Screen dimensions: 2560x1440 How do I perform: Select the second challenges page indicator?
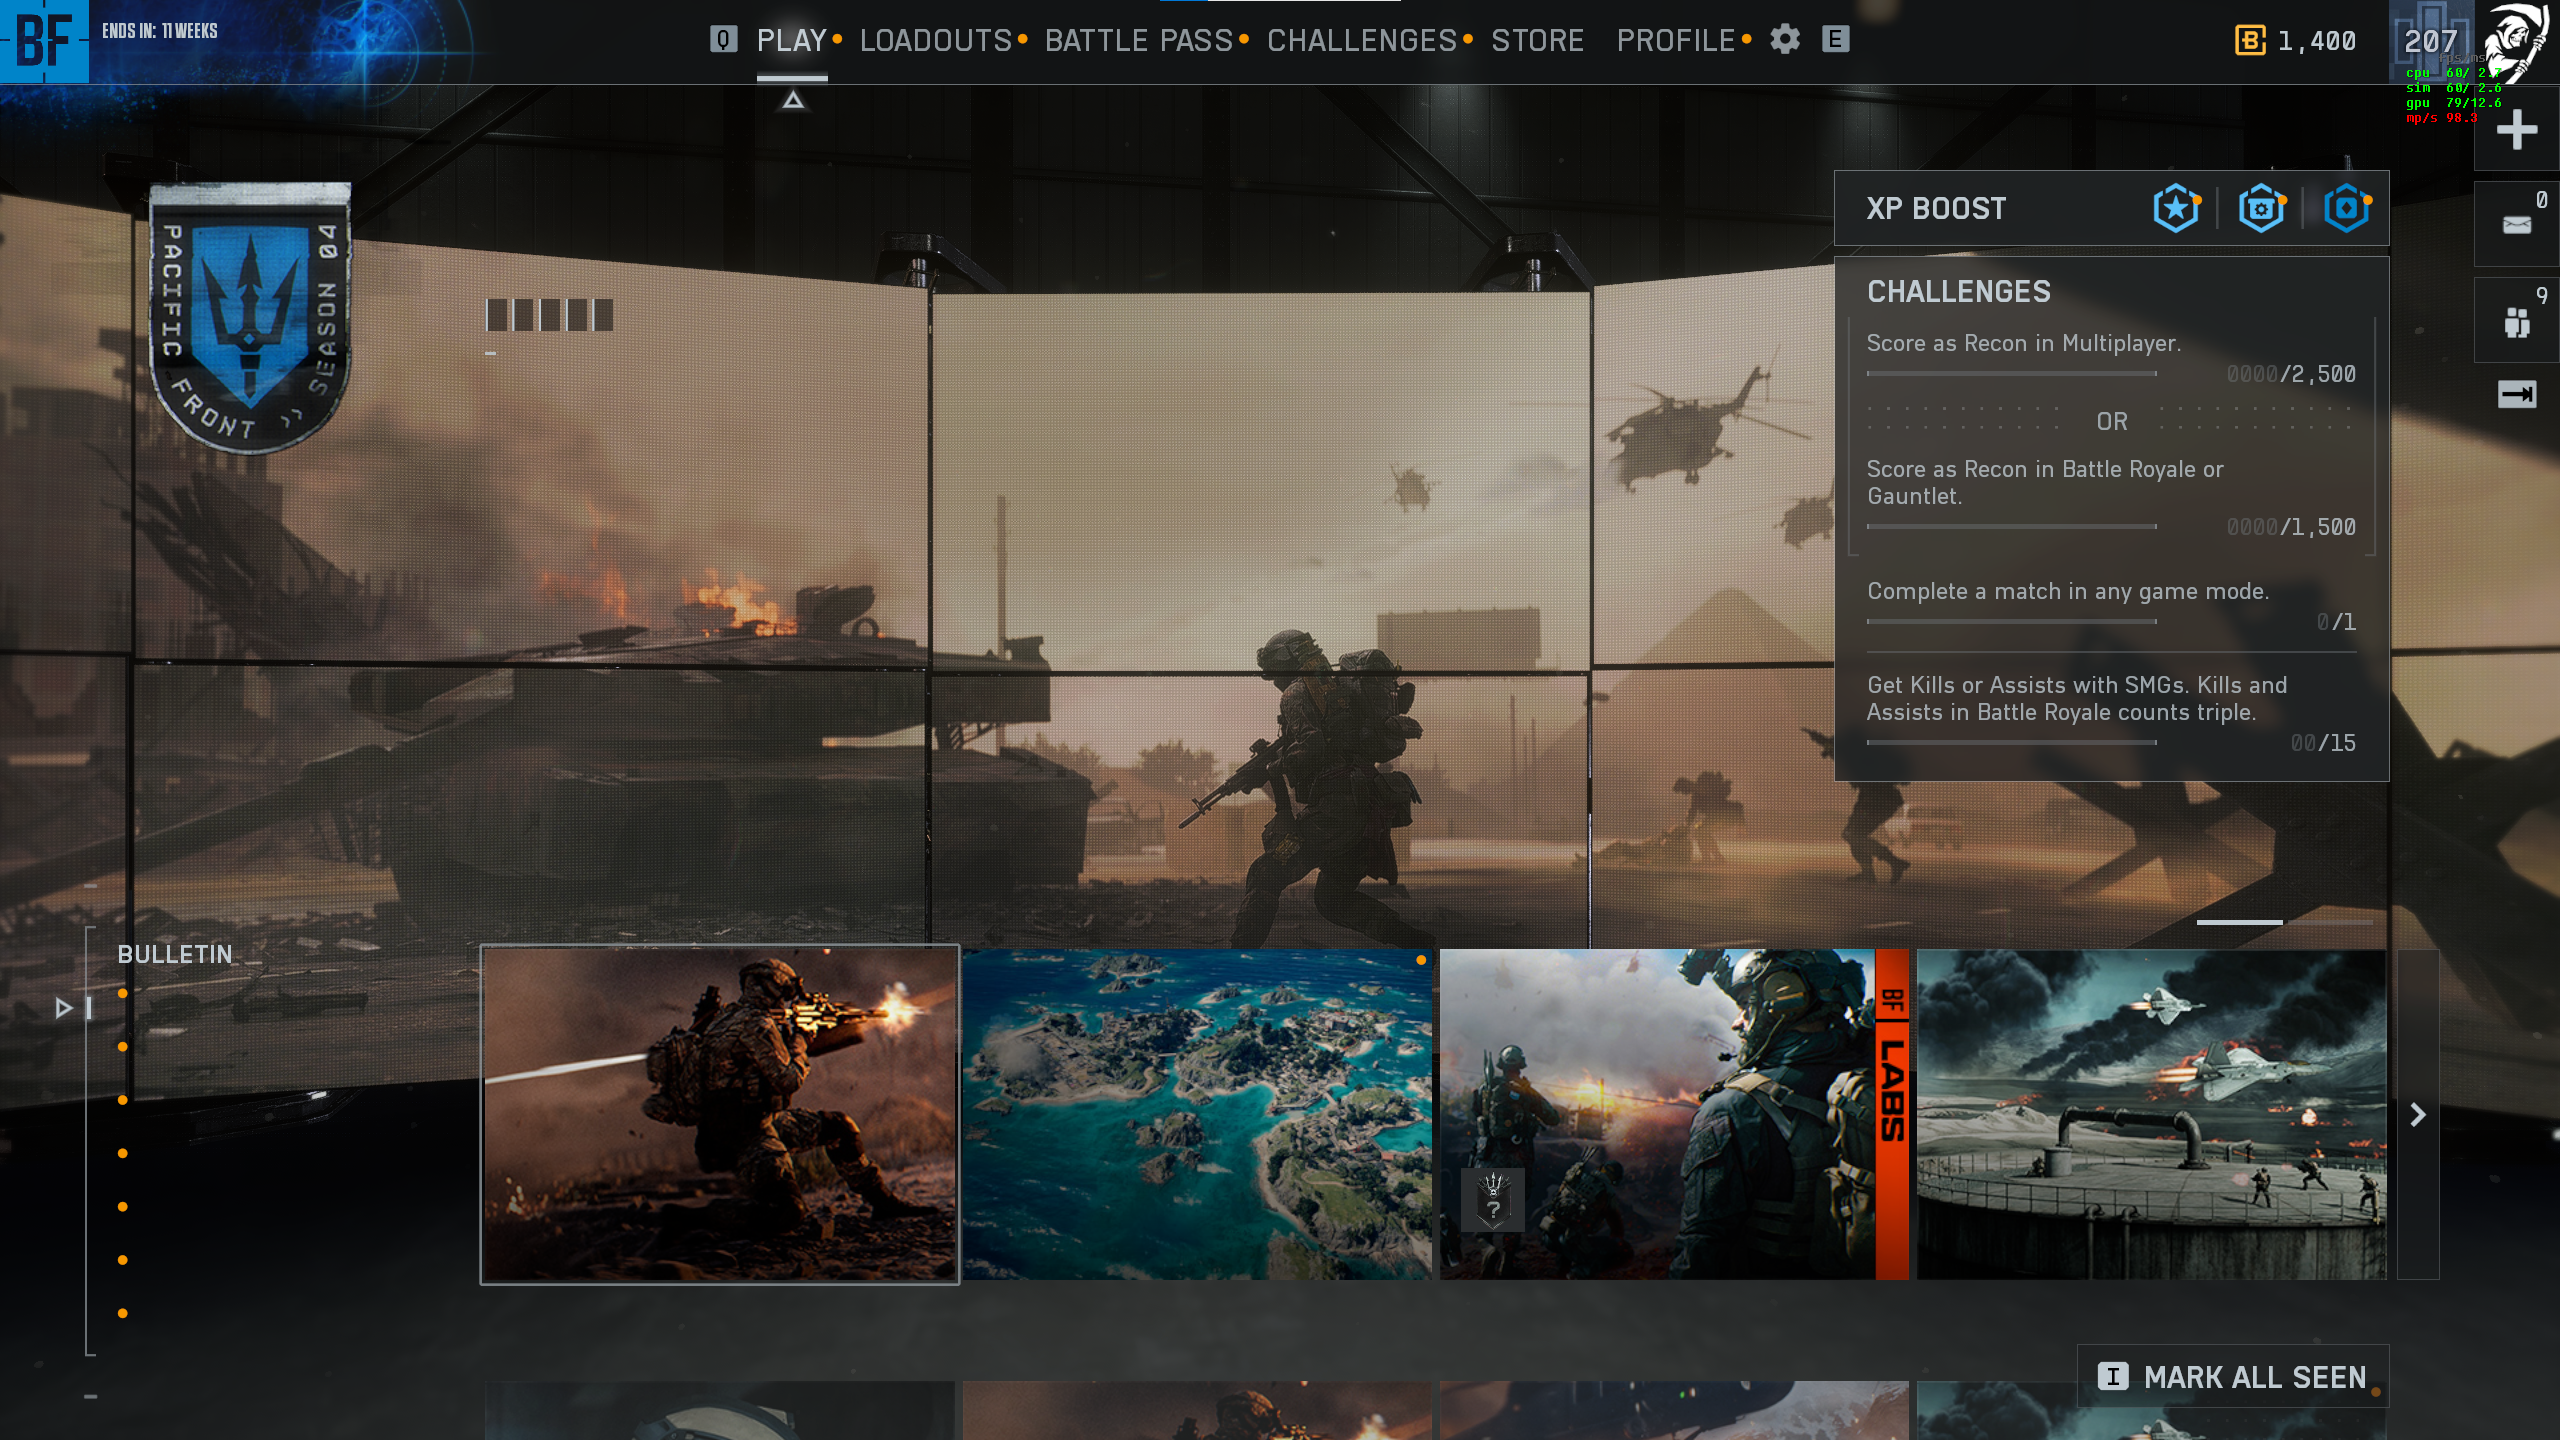(x=2330, y=922)
